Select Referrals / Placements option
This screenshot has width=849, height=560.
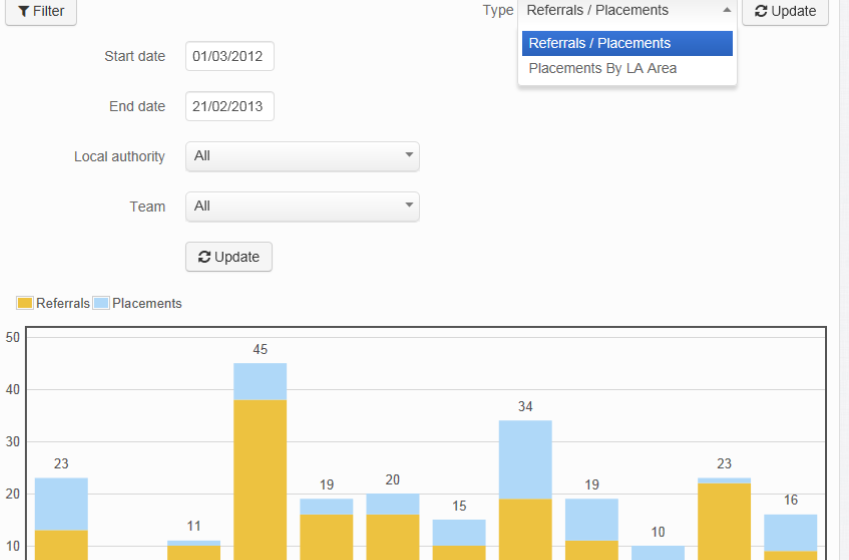pos(627,43)
